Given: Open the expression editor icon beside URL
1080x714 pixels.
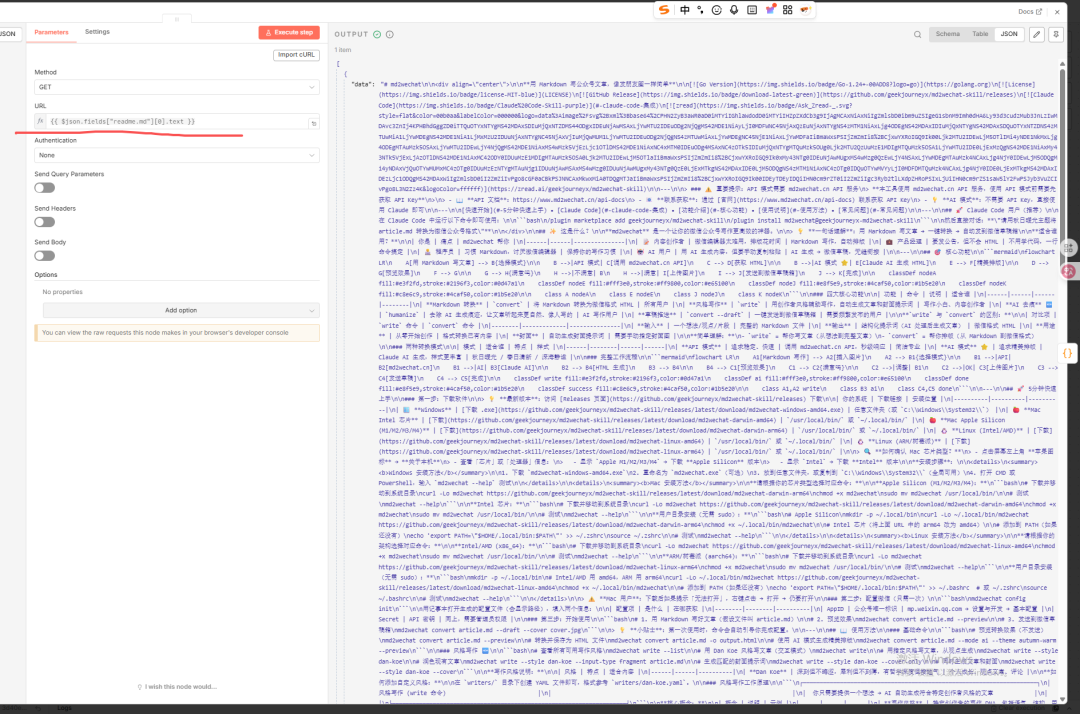Looking at the screenshot, I should click(314, 123).
